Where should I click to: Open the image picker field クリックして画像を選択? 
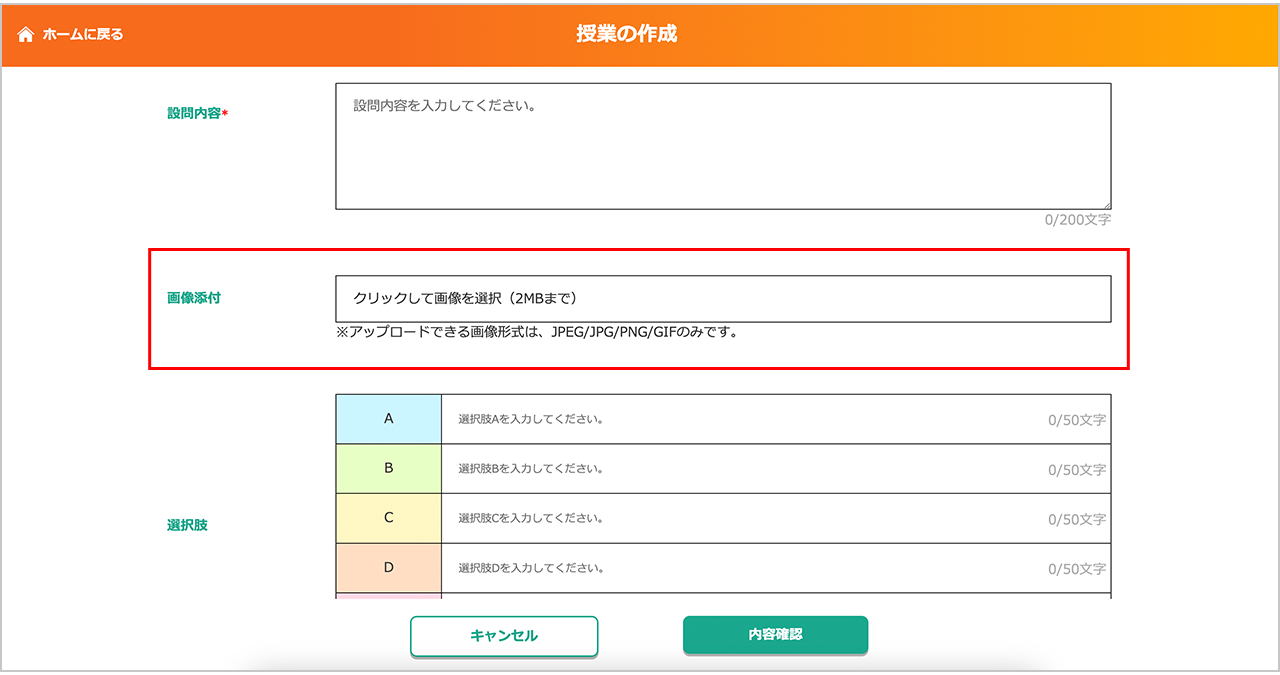click(722, 298)
